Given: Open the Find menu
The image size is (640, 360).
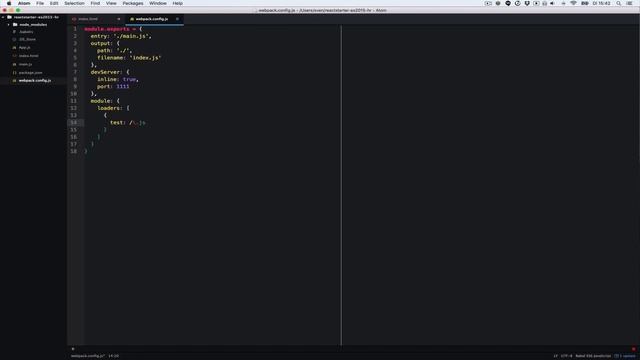Looking at the screenshot, I should pyautogui.click(x=95, y=3).
